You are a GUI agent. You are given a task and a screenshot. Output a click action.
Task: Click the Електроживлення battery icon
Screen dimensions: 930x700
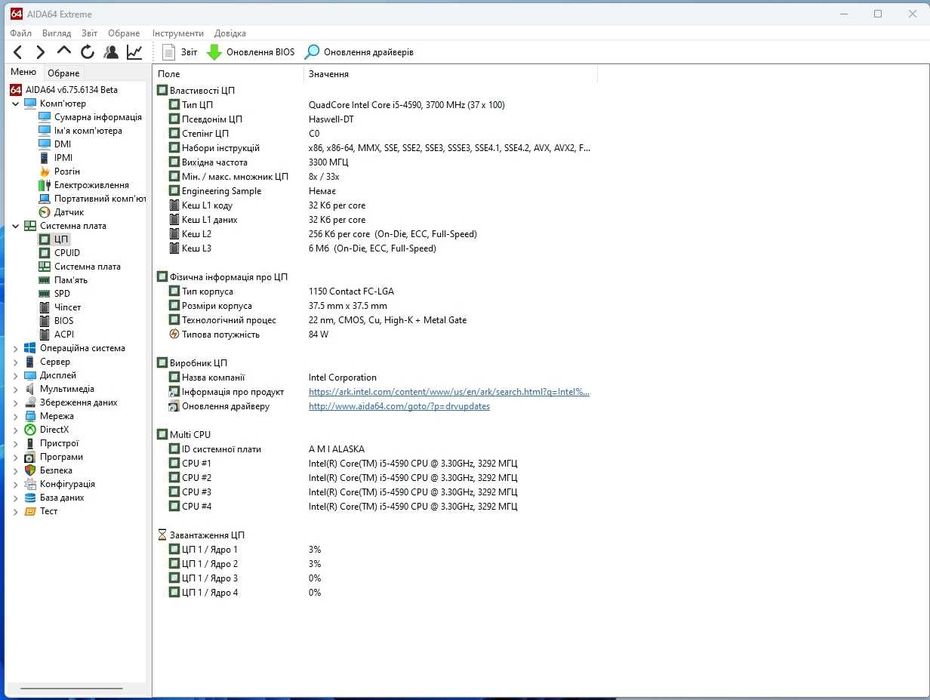click(44, 185)
